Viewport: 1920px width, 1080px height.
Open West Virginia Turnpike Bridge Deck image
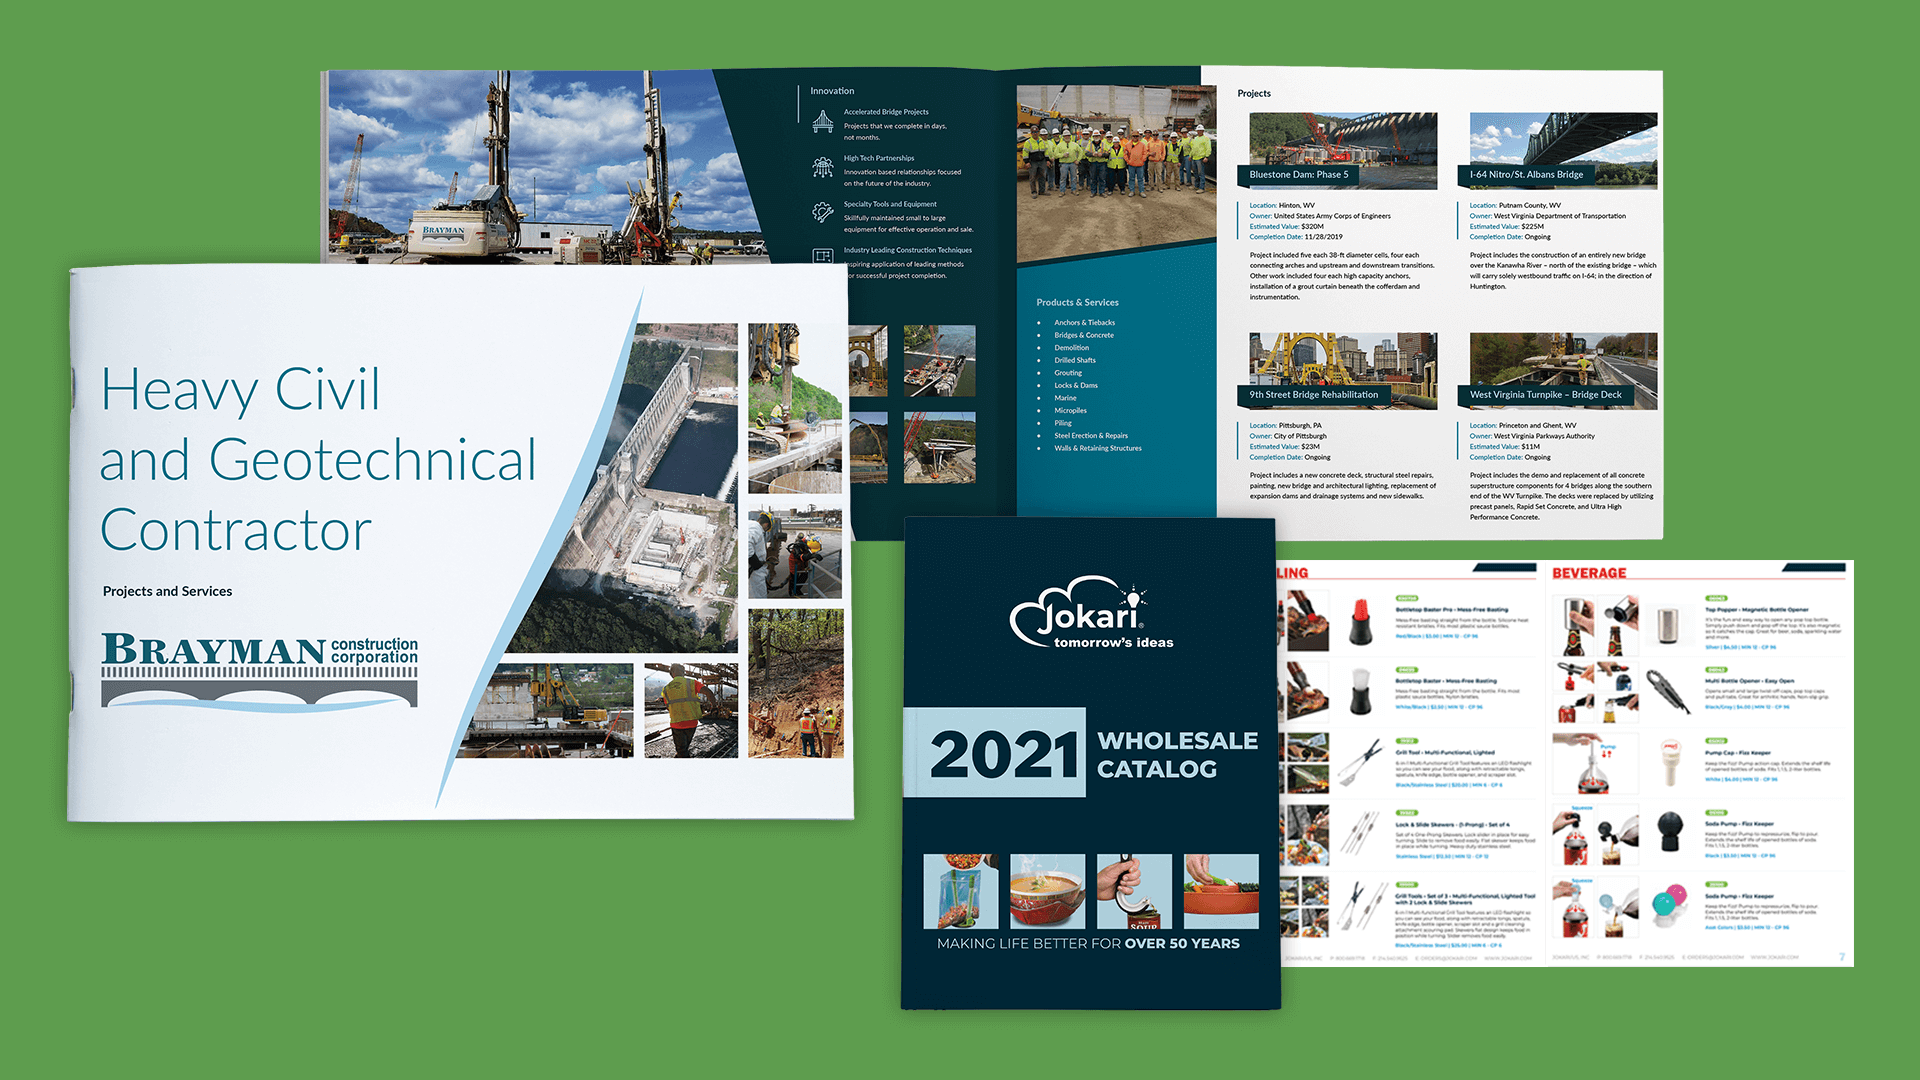pyautogui.click(x=1562, y=362)
